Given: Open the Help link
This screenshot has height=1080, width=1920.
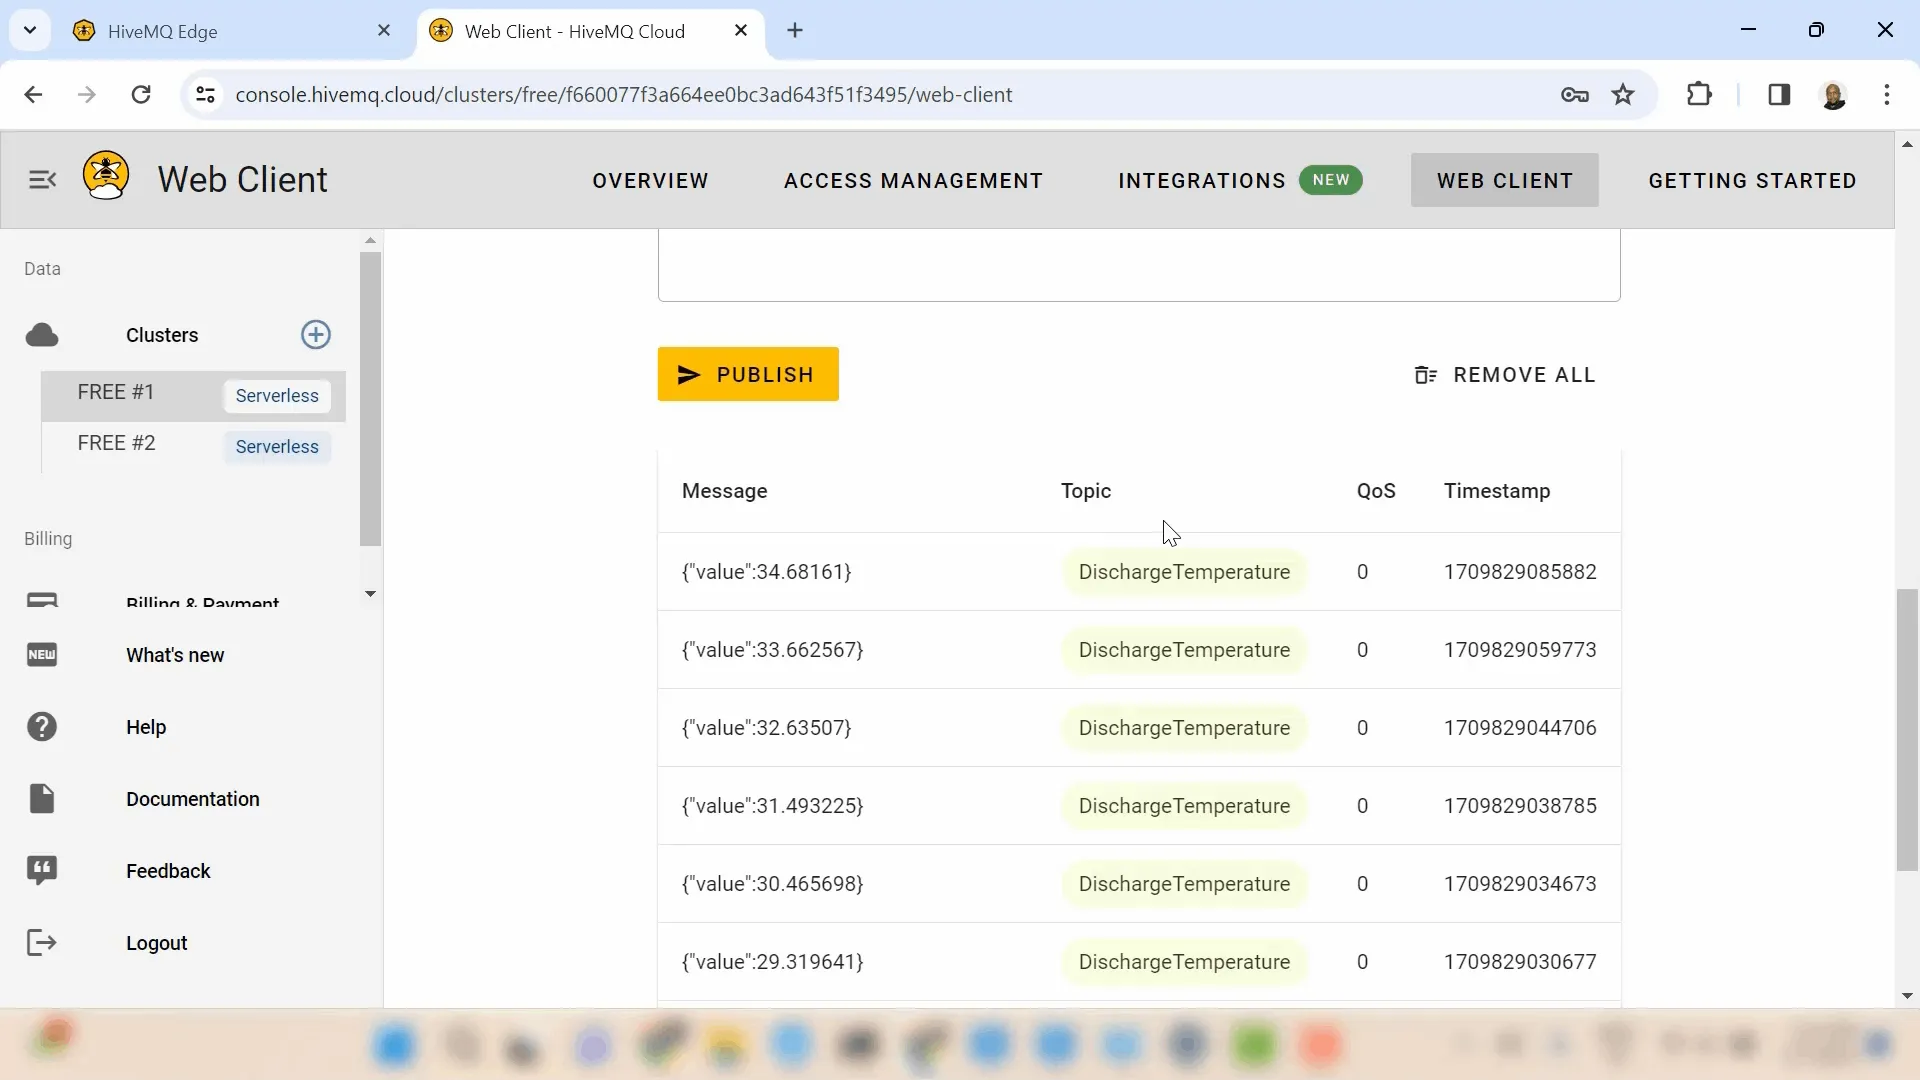Looking at the screenshot, I should click(x=146, y=727).
